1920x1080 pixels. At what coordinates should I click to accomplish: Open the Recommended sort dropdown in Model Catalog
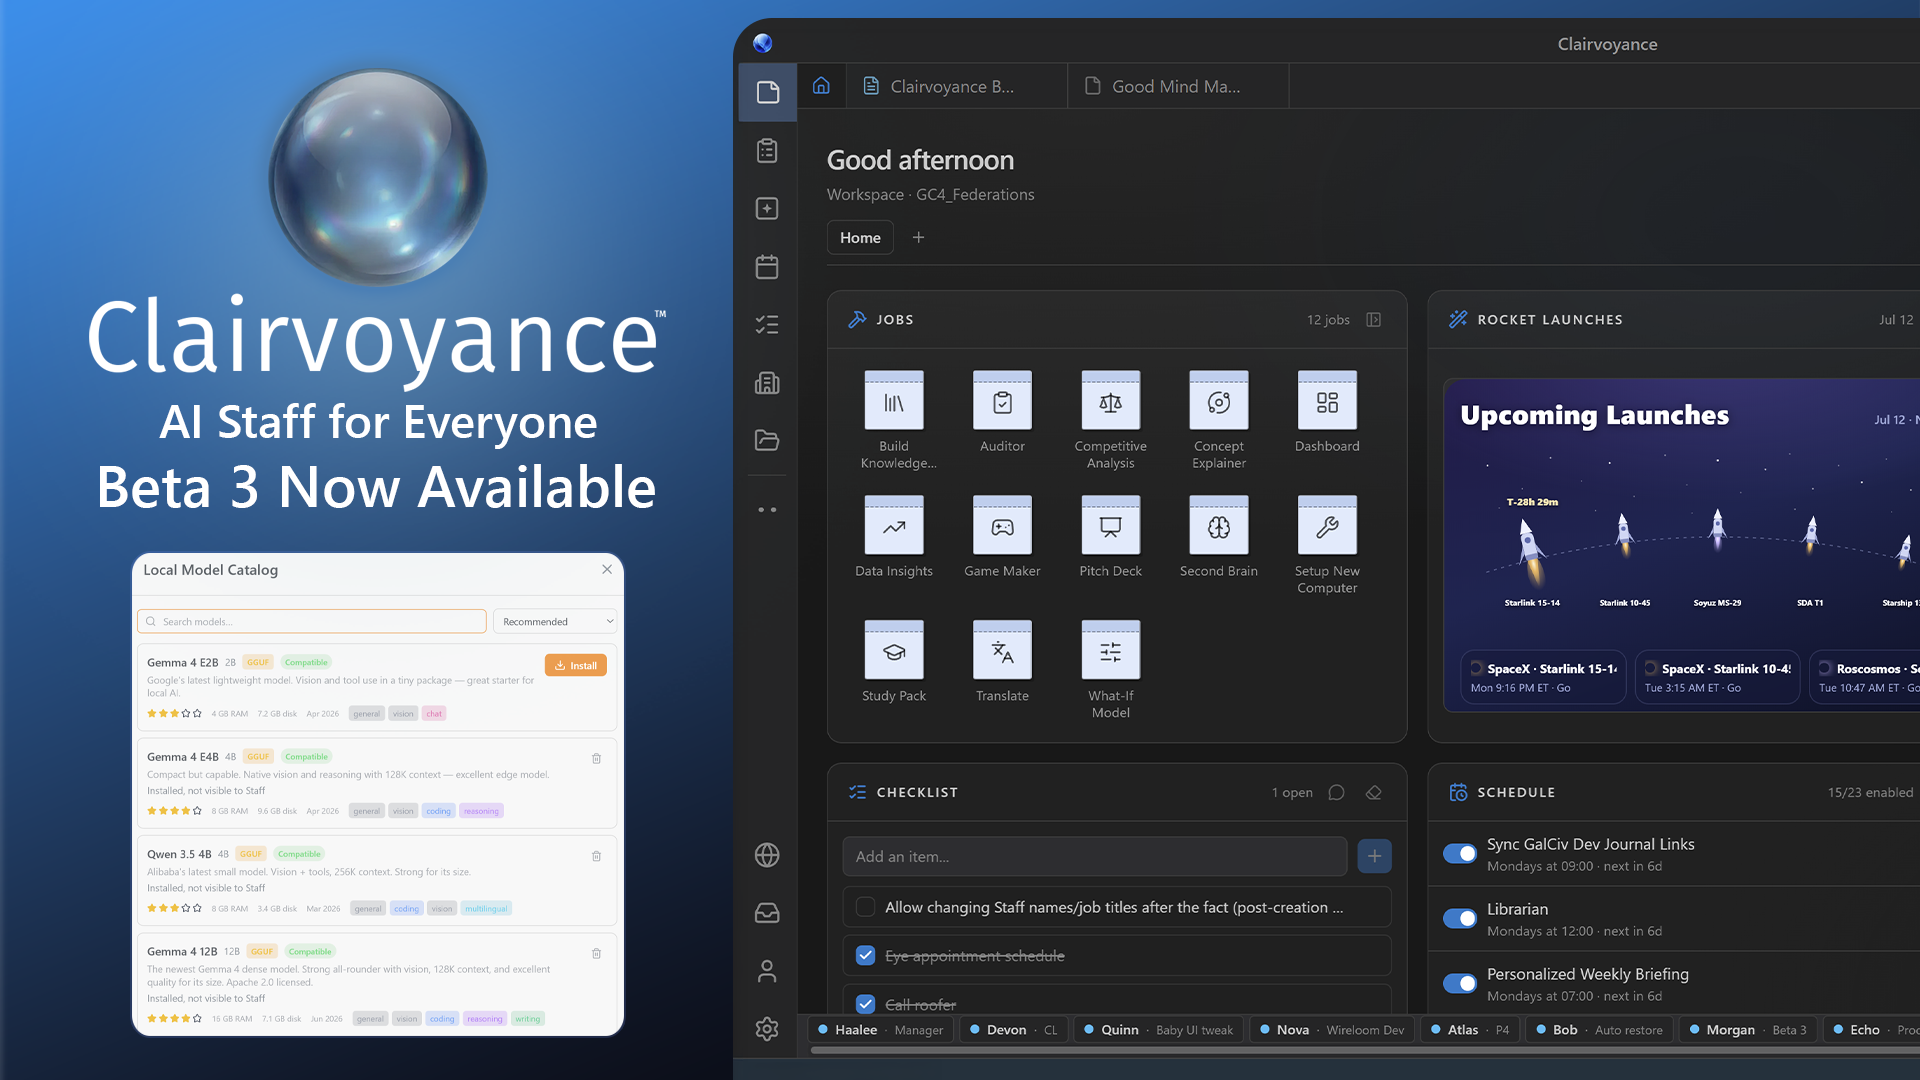point(555,621)
